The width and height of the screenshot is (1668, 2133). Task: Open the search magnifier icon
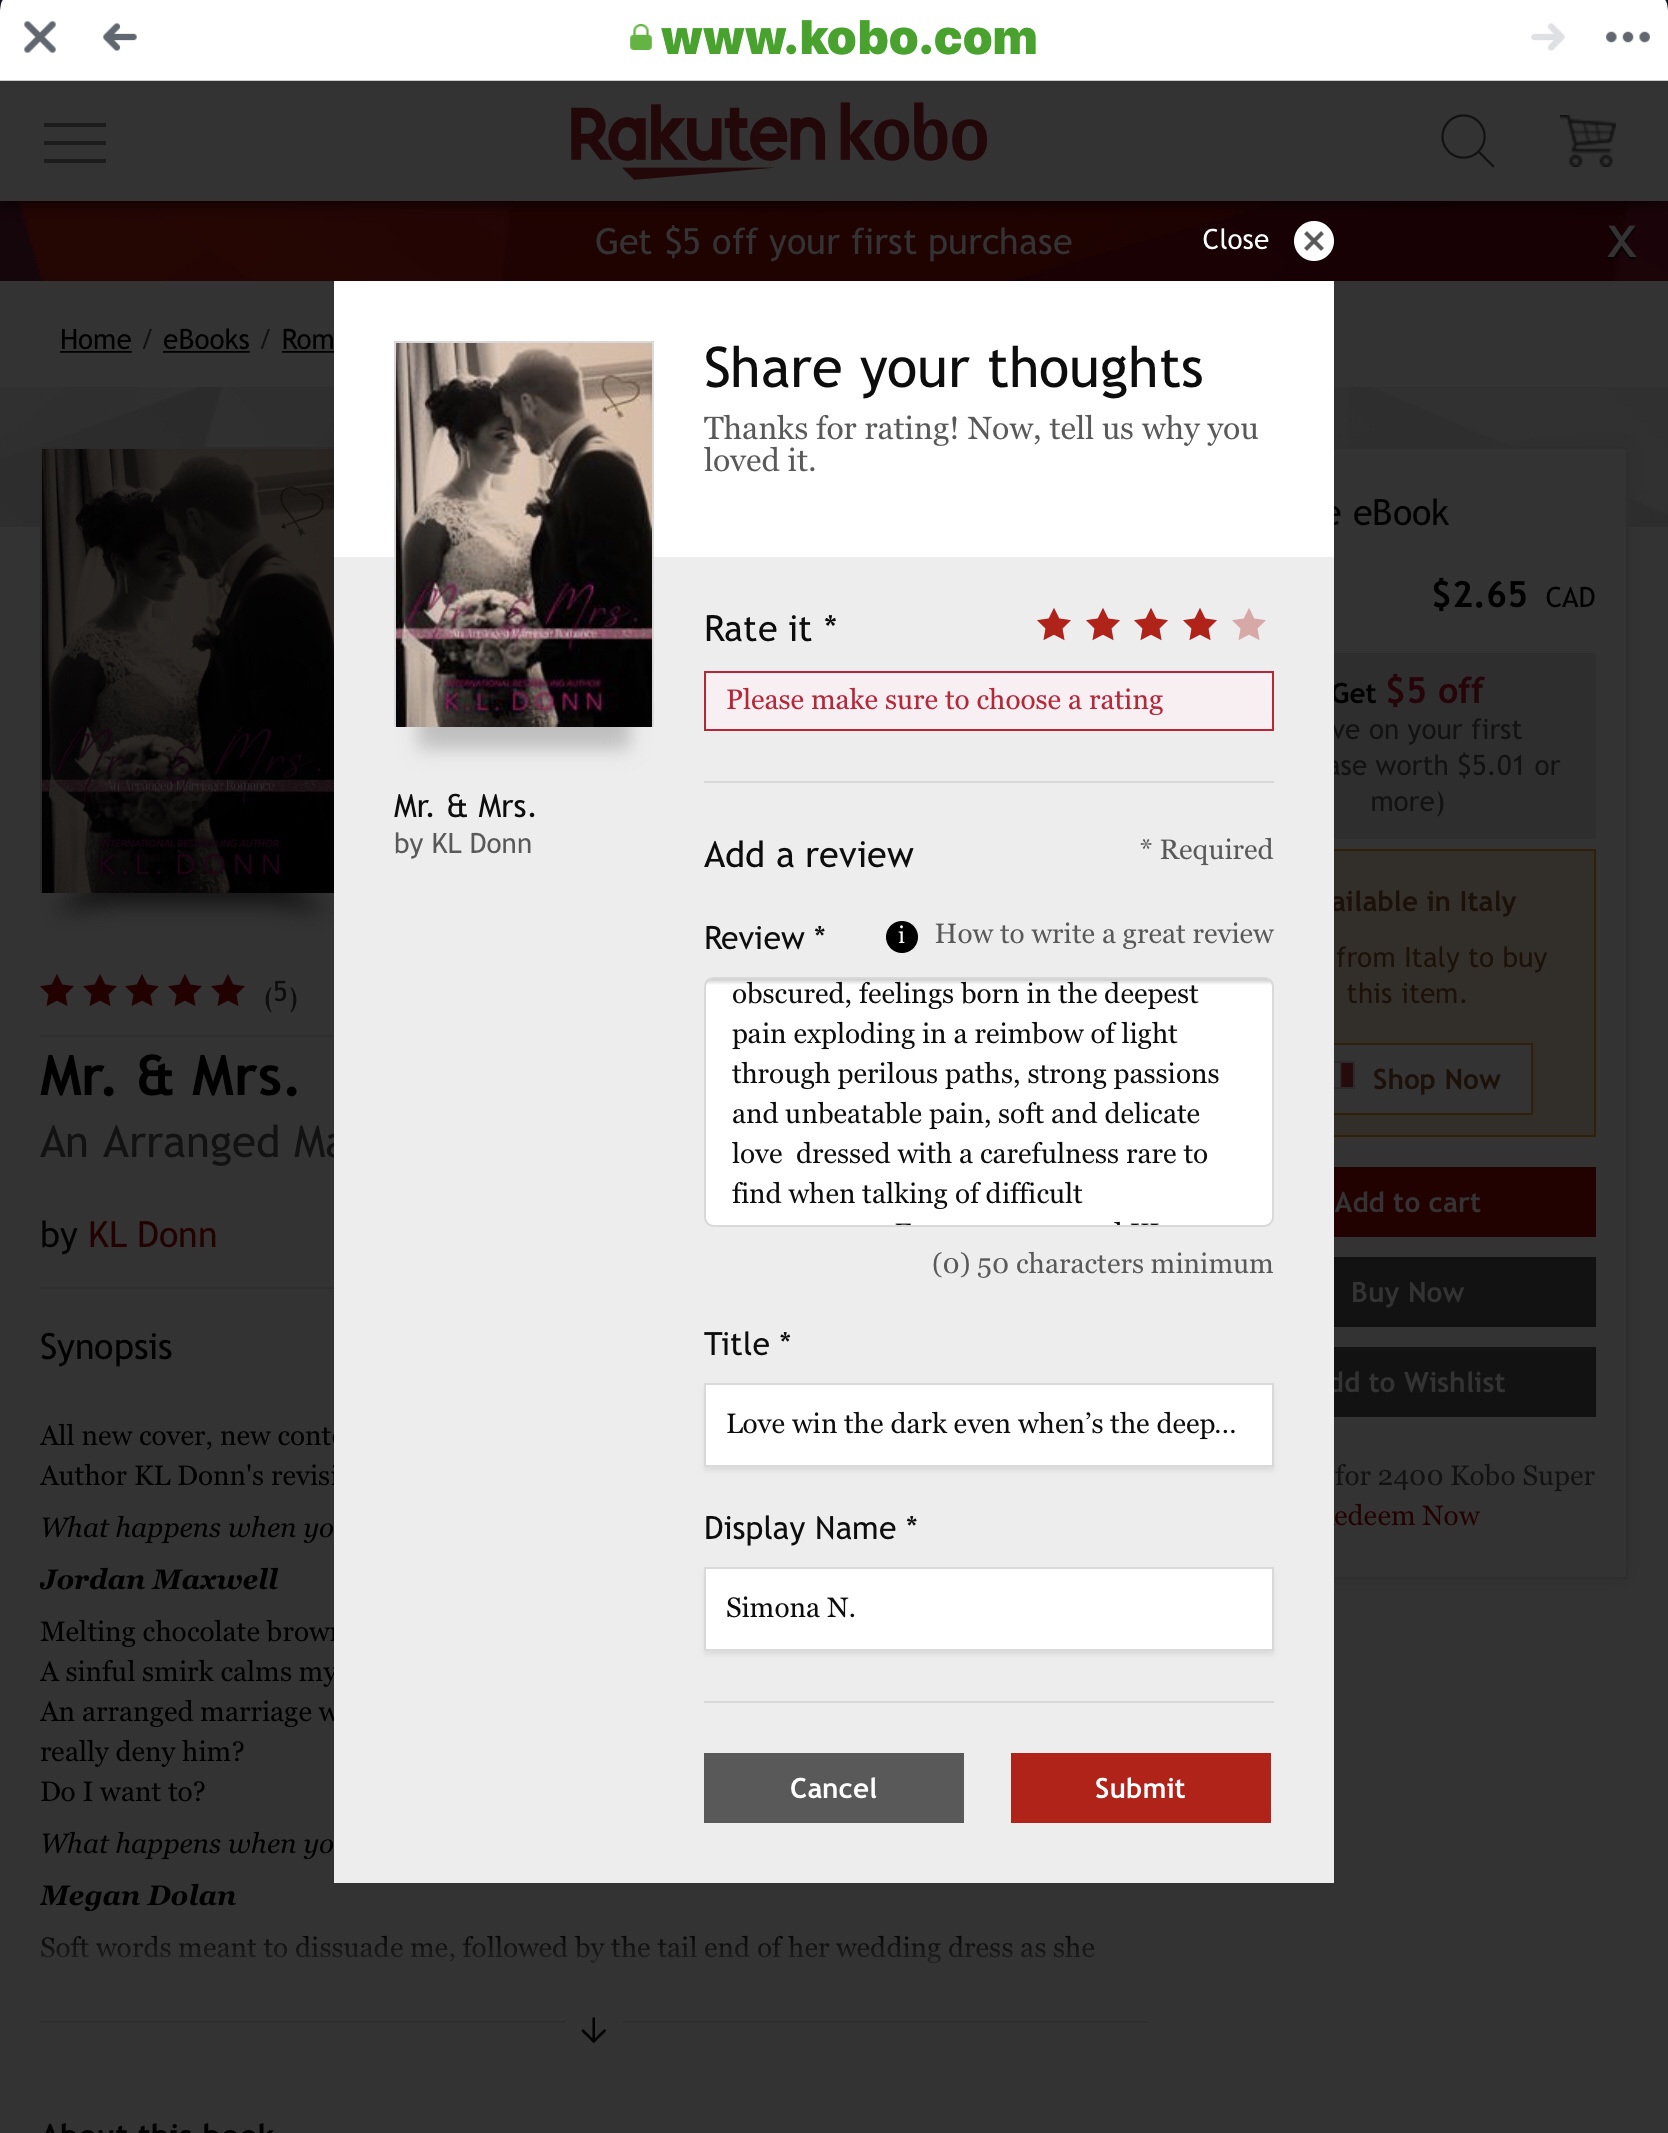pos(1467,141)
